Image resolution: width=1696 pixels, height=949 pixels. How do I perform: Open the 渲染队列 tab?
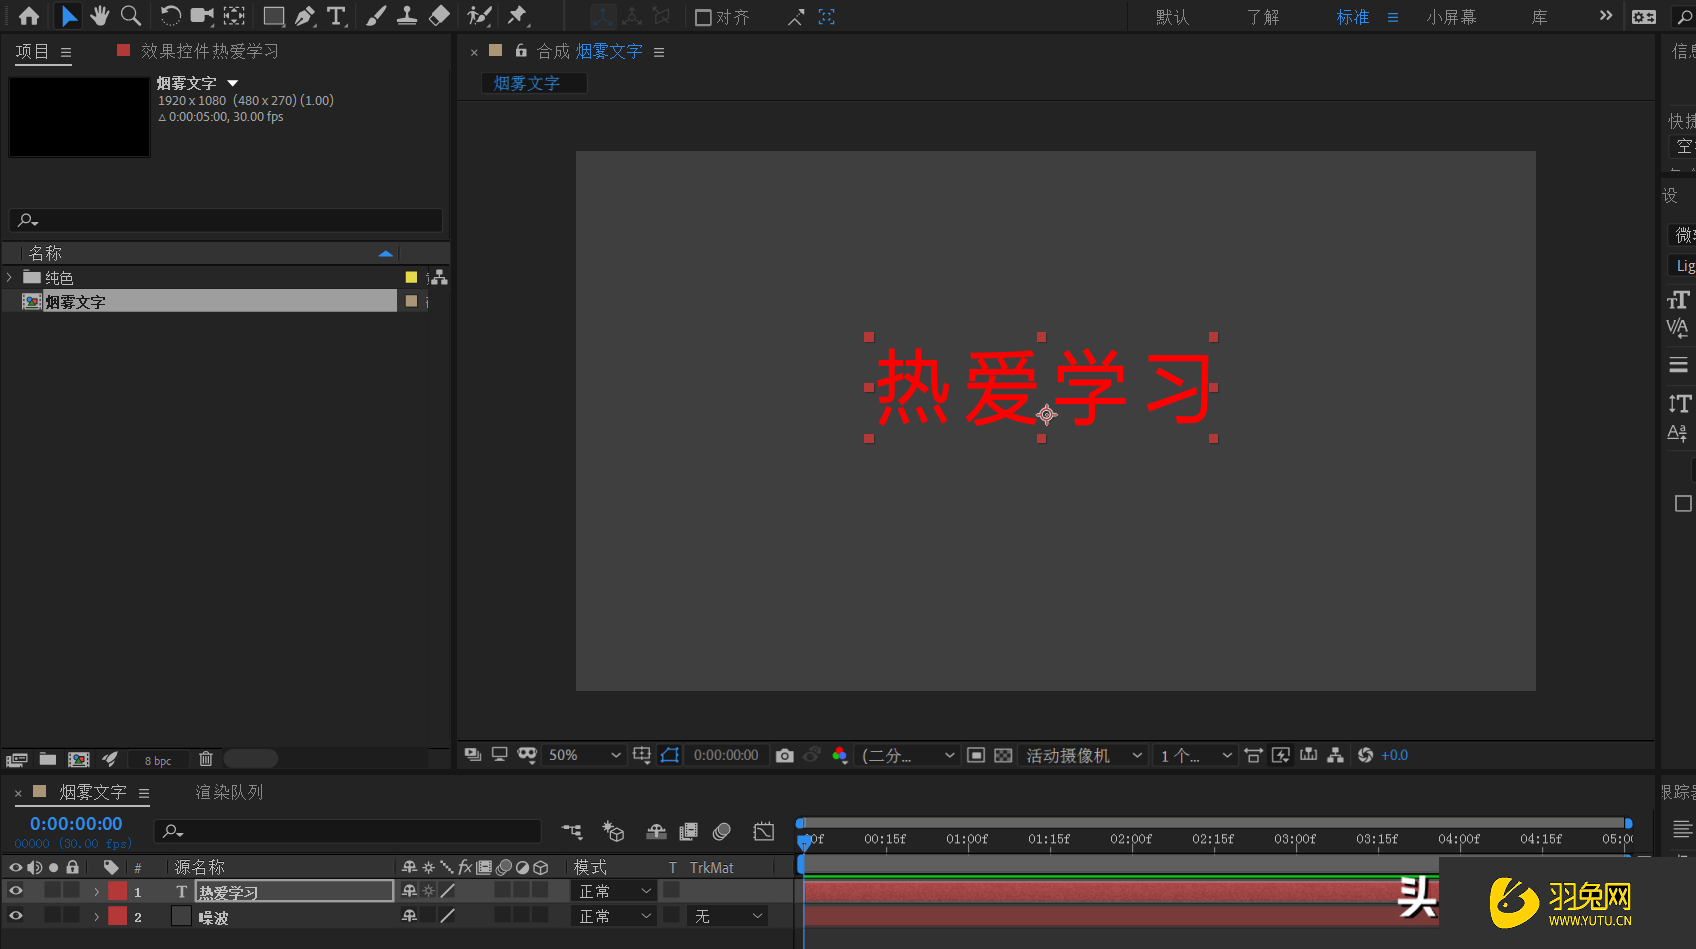pyautogui.click(x=229, y=792)
